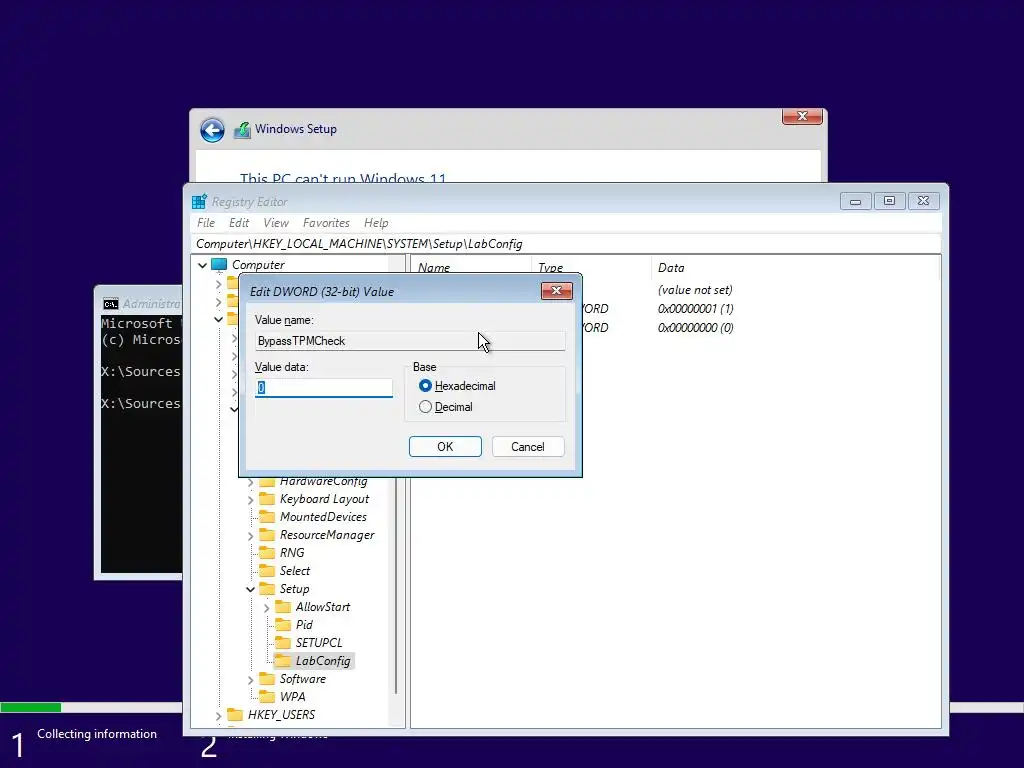Click the LabConfig key label
Image resolution: width=1024 pixels, height=768 pixels.
(x=323, y=661)
